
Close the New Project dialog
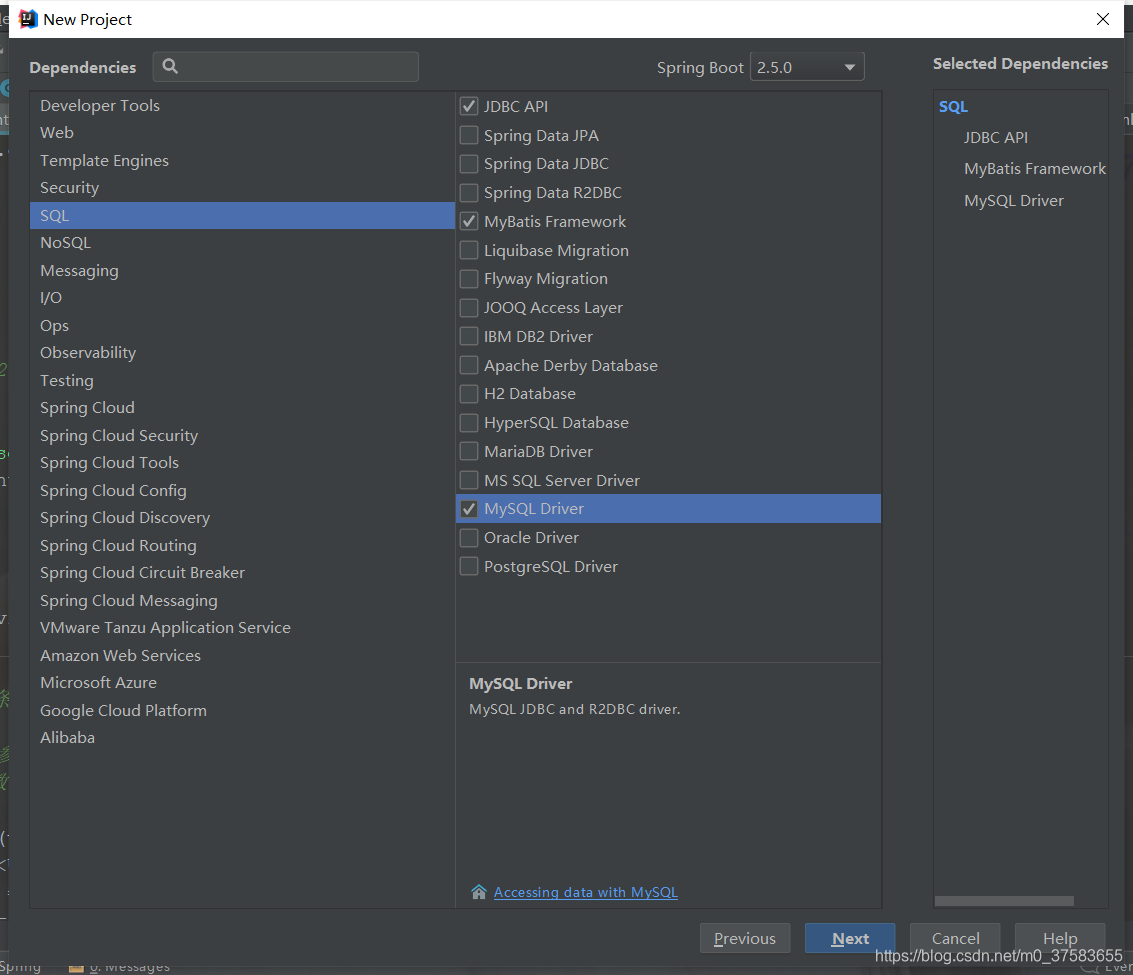coord(1103,20)
